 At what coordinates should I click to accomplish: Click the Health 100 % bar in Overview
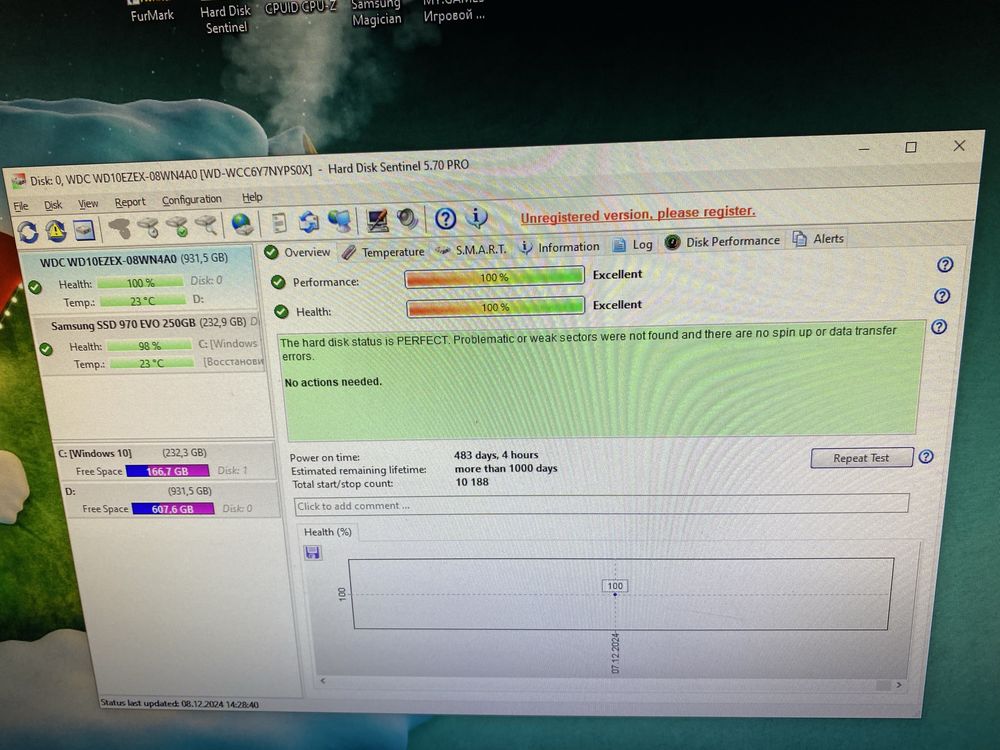(x=495, y=307)
